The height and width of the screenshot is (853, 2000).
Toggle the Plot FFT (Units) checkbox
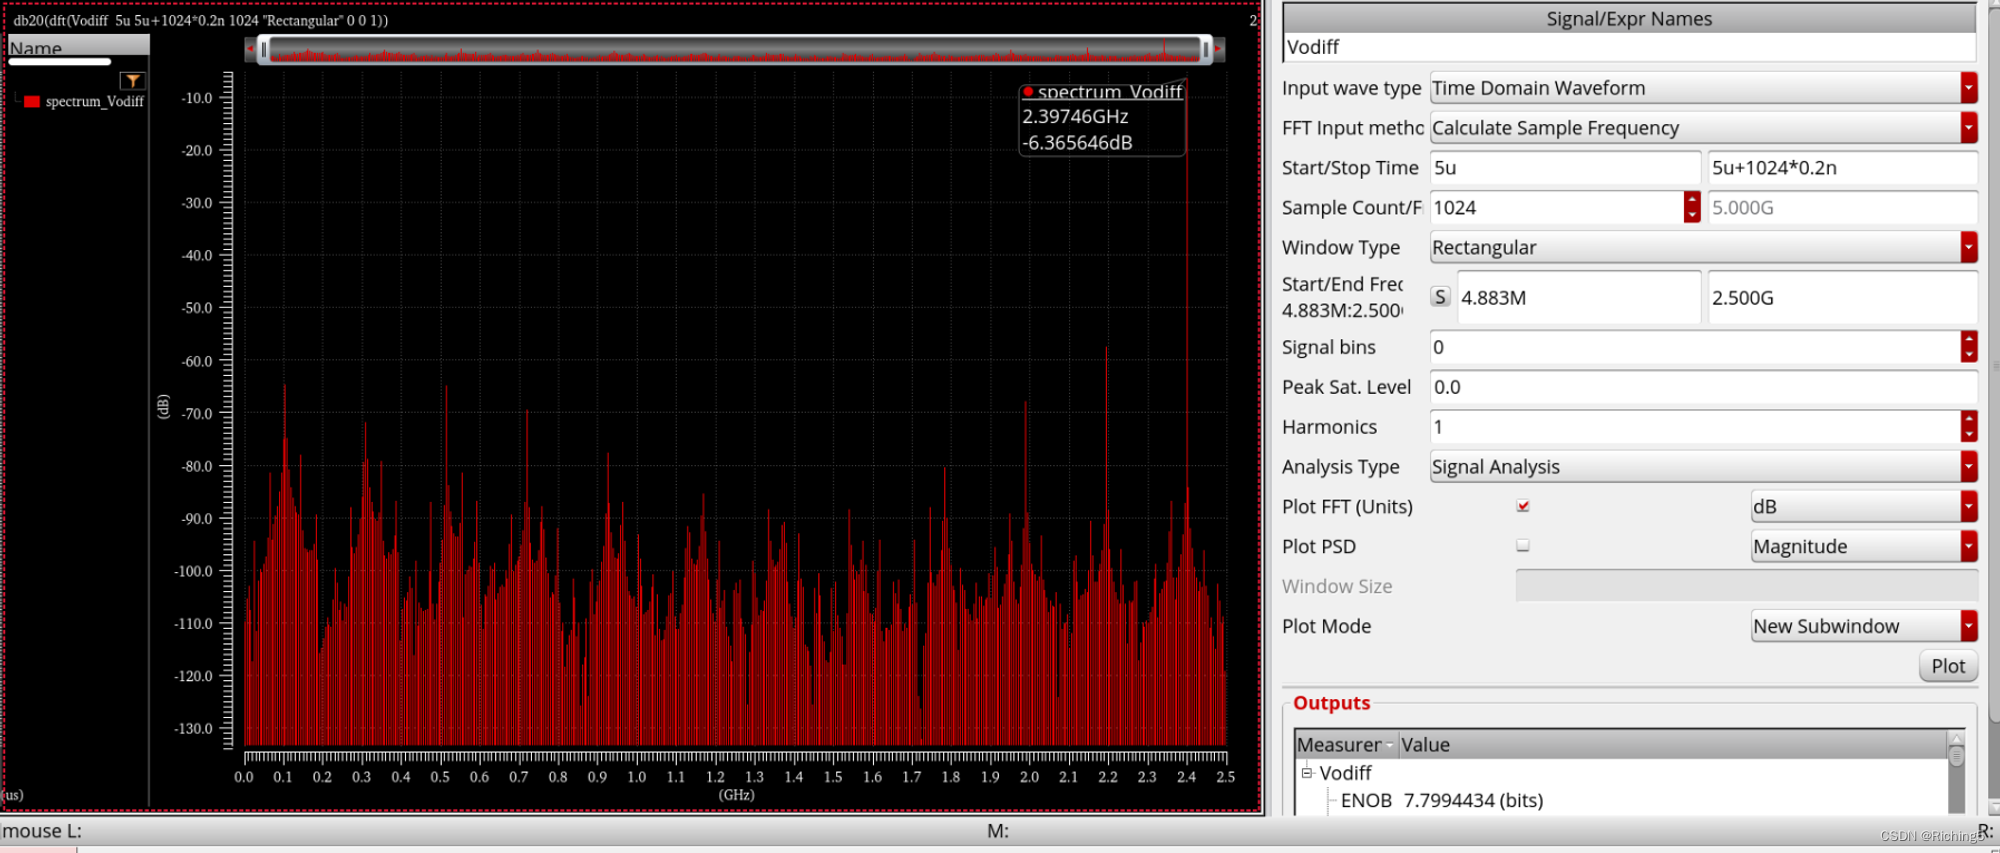[x=1523, y=506]
